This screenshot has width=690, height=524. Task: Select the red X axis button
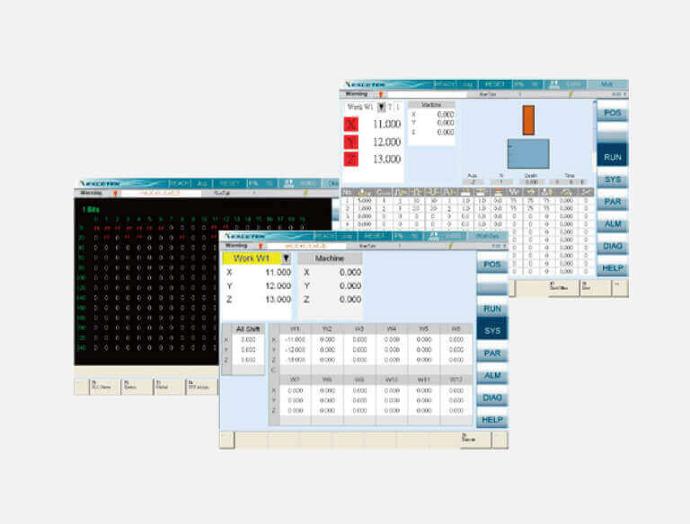point(351,124)
